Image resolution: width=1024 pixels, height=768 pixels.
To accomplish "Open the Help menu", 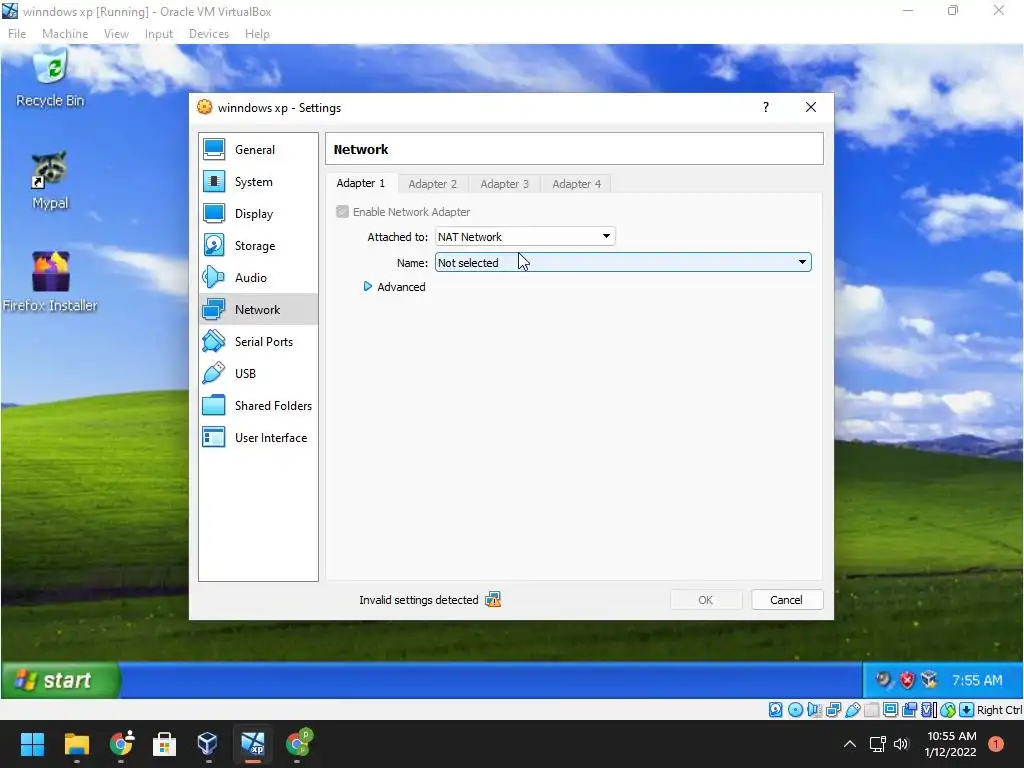I will [257, 34].
